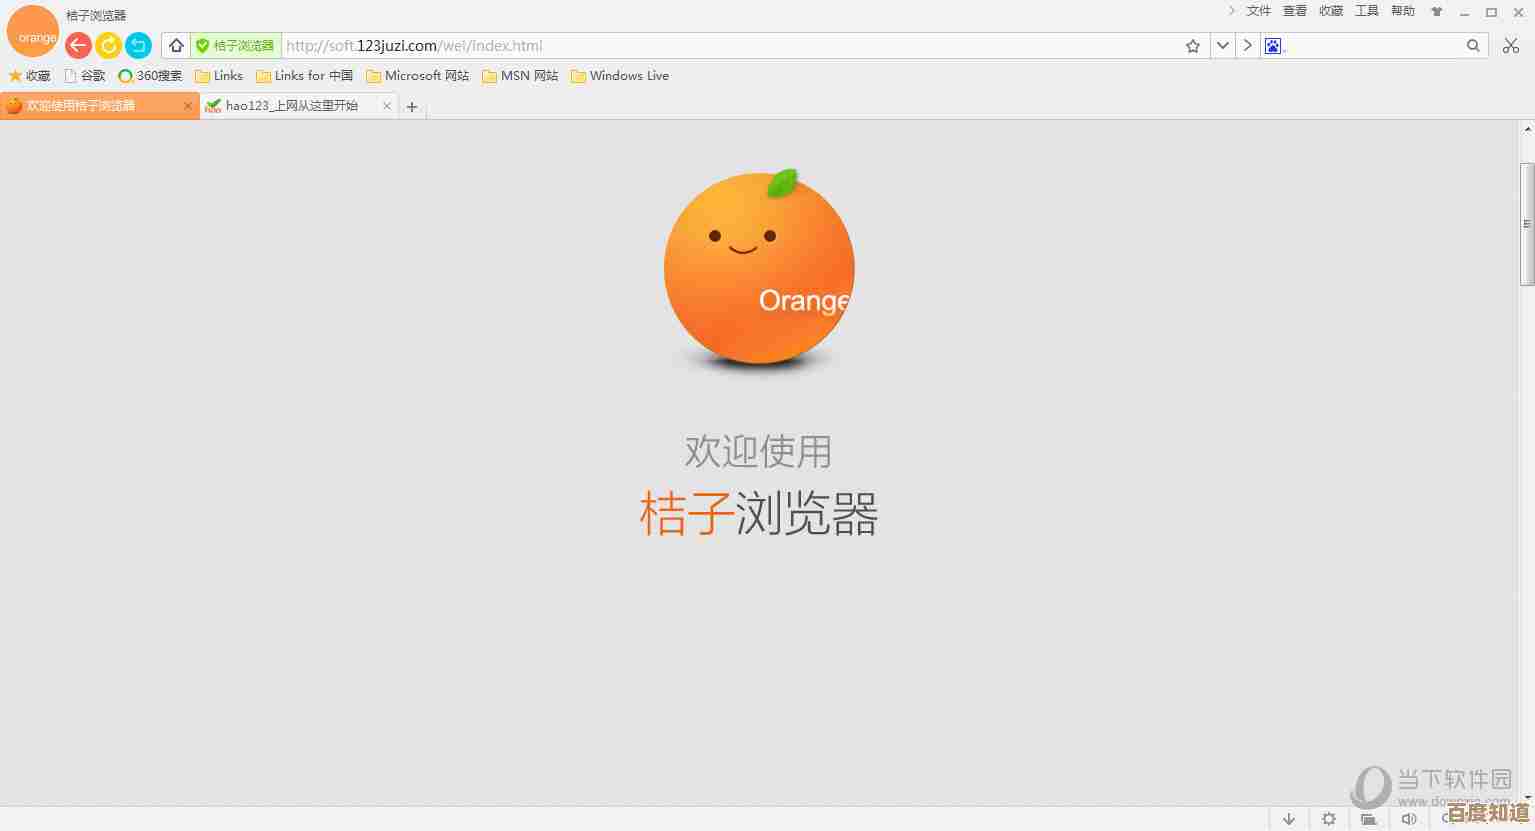Toggle bookmark star for current page
The image size is (1535, 831).
[x=1191, y=45]
